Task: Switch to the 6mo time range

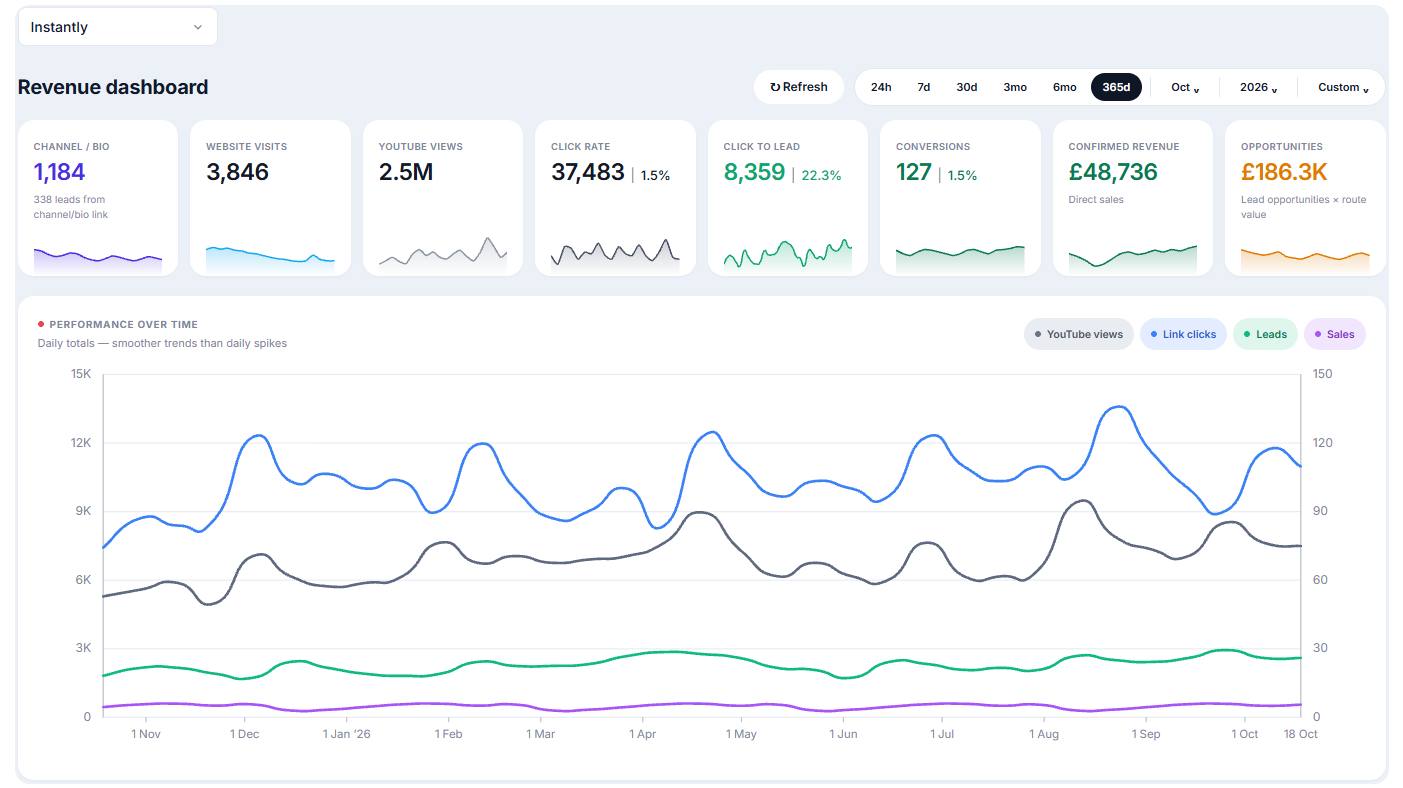Action: [x=1065, y=87]
